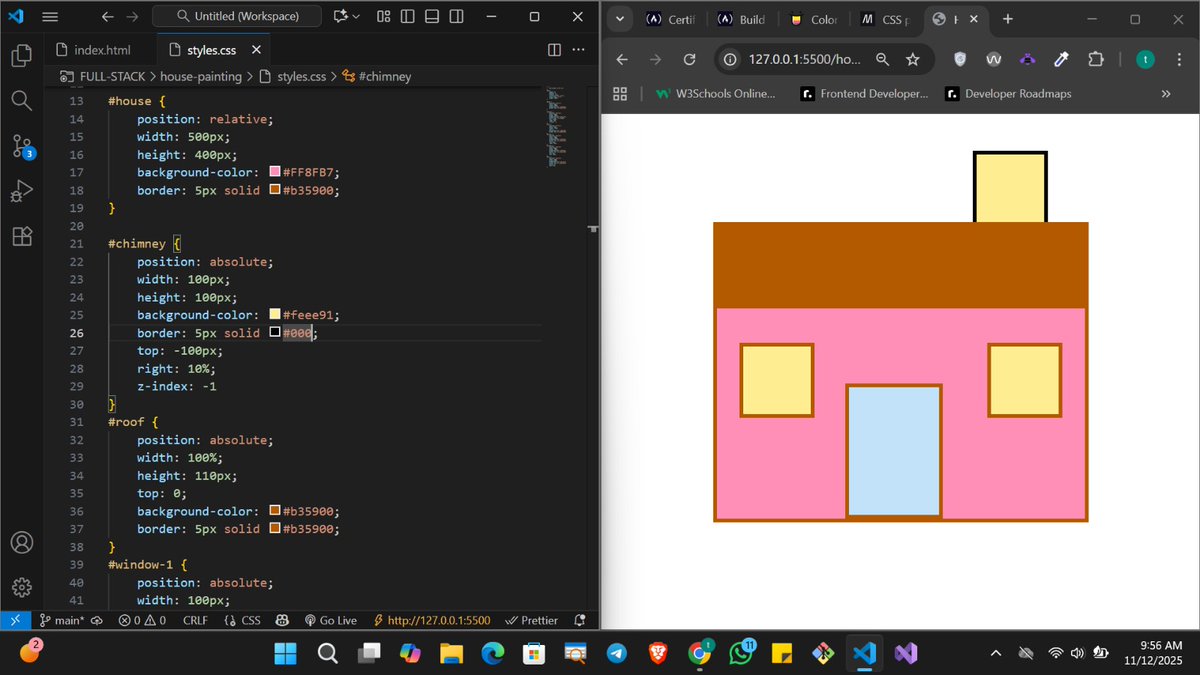This screenshot has height=675, width=1200.
Task: Open Source Control with 3 pending changes
Action: point(22,146)
